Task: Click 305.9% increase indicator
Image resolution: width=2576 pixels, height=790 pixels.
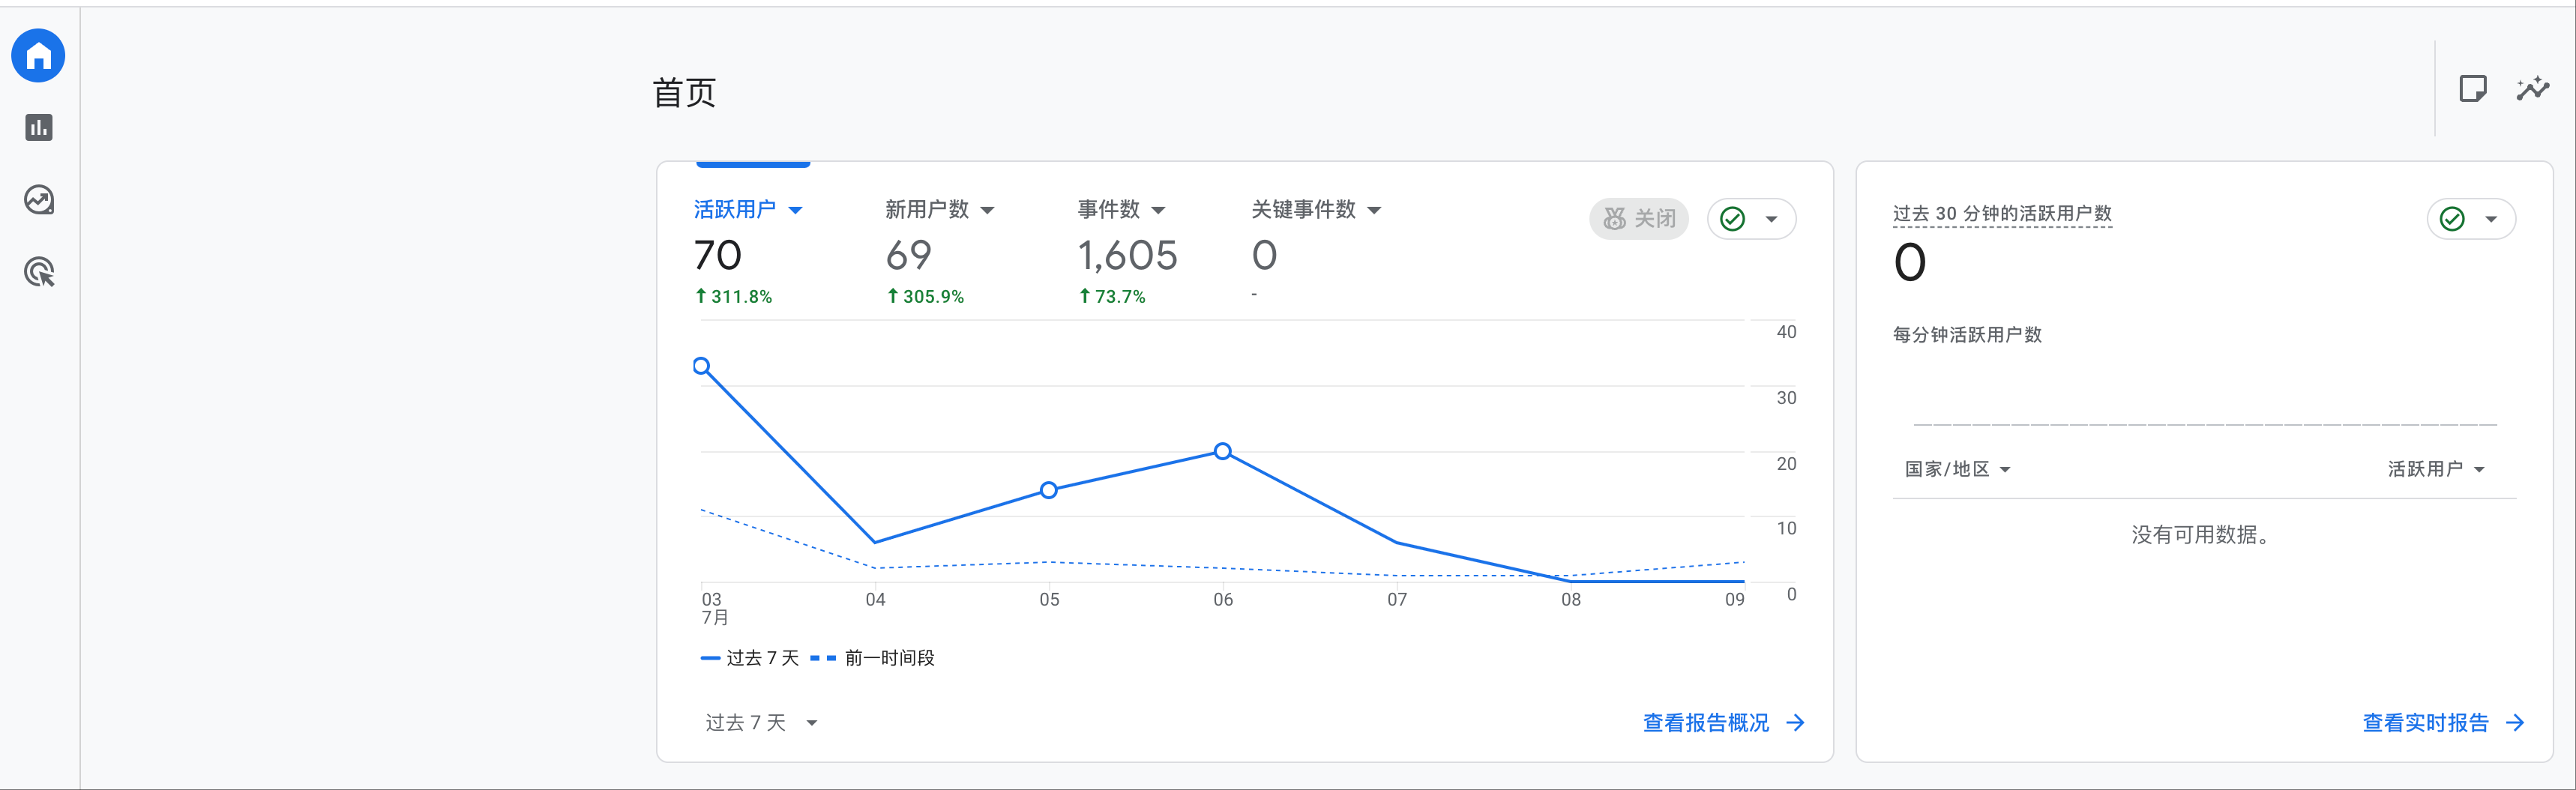Action: (x=926, y=297)
